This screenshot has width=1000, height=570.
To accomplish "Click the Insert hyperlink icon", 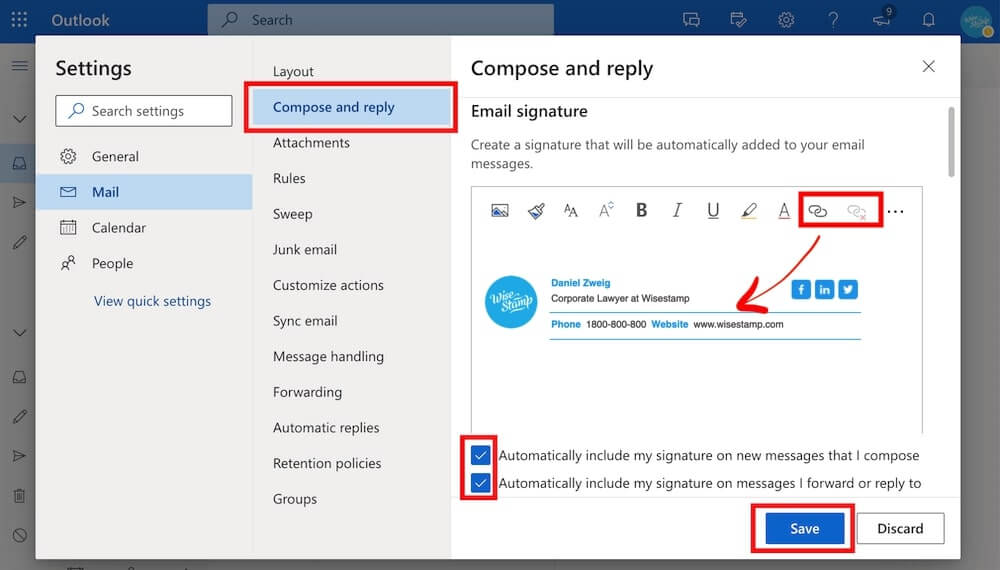I will pyautogui.click(x=818, y=211).
